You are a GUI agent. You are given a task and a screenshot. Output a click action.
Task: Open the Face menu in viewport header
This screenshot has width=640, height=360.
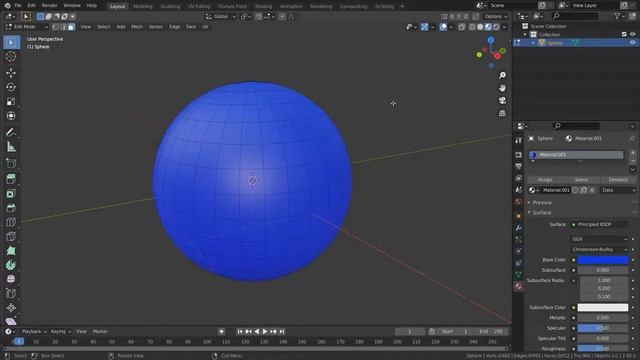191,27
